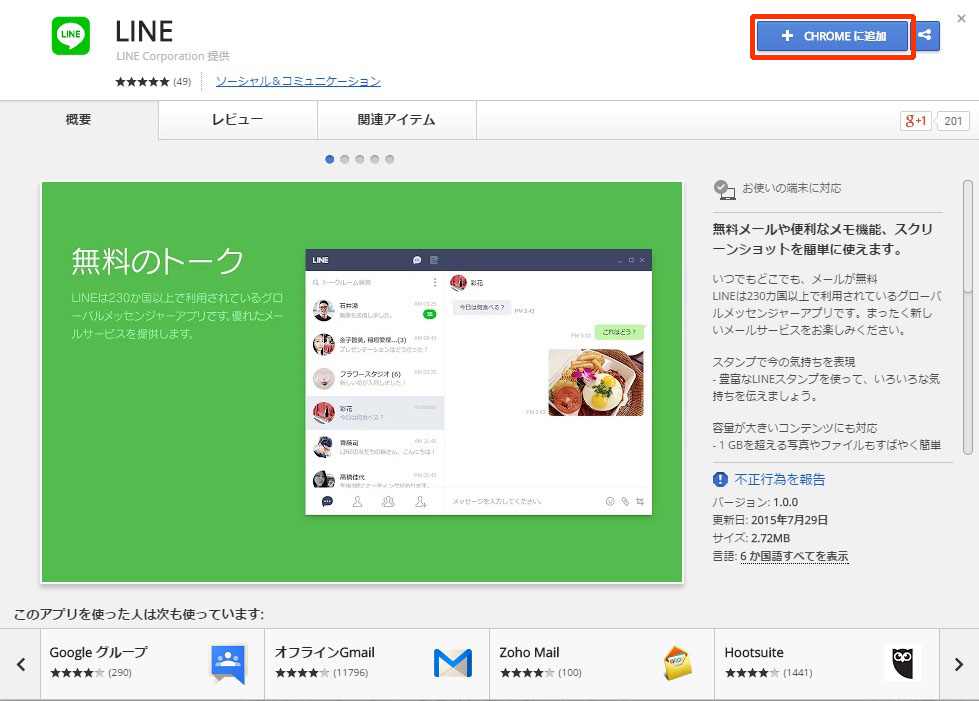The image size is (979, 701).
Task: Click the オフラインGmail (11796) rating stars
Action: coord(302,673)
